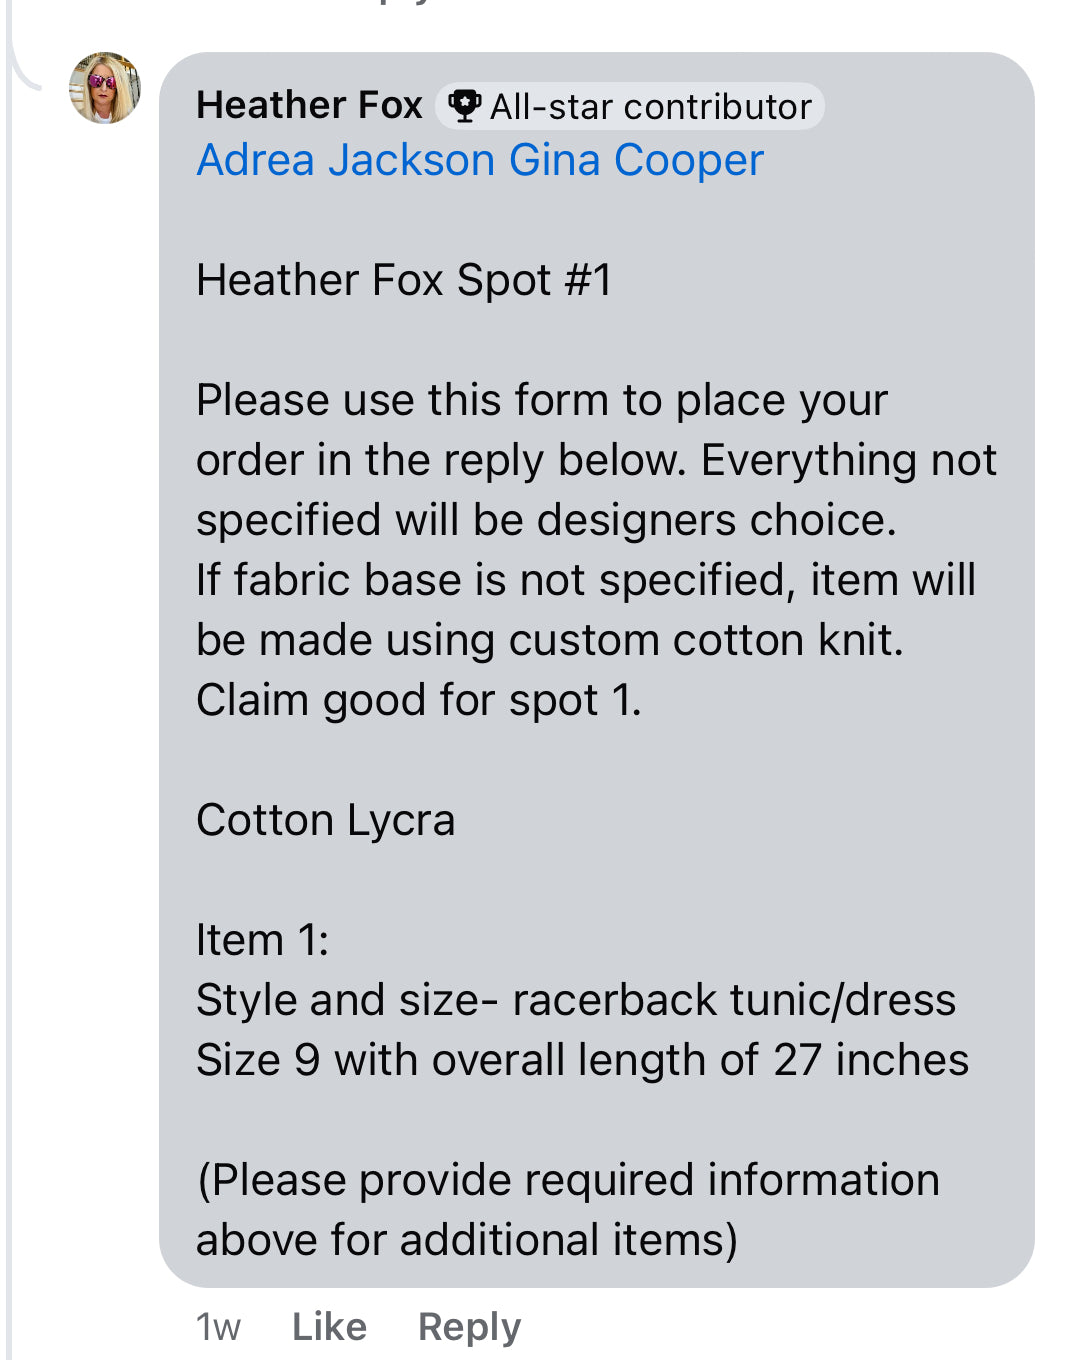
Task: Click the 1w comment timestamp
Action: click(218, 1327)
